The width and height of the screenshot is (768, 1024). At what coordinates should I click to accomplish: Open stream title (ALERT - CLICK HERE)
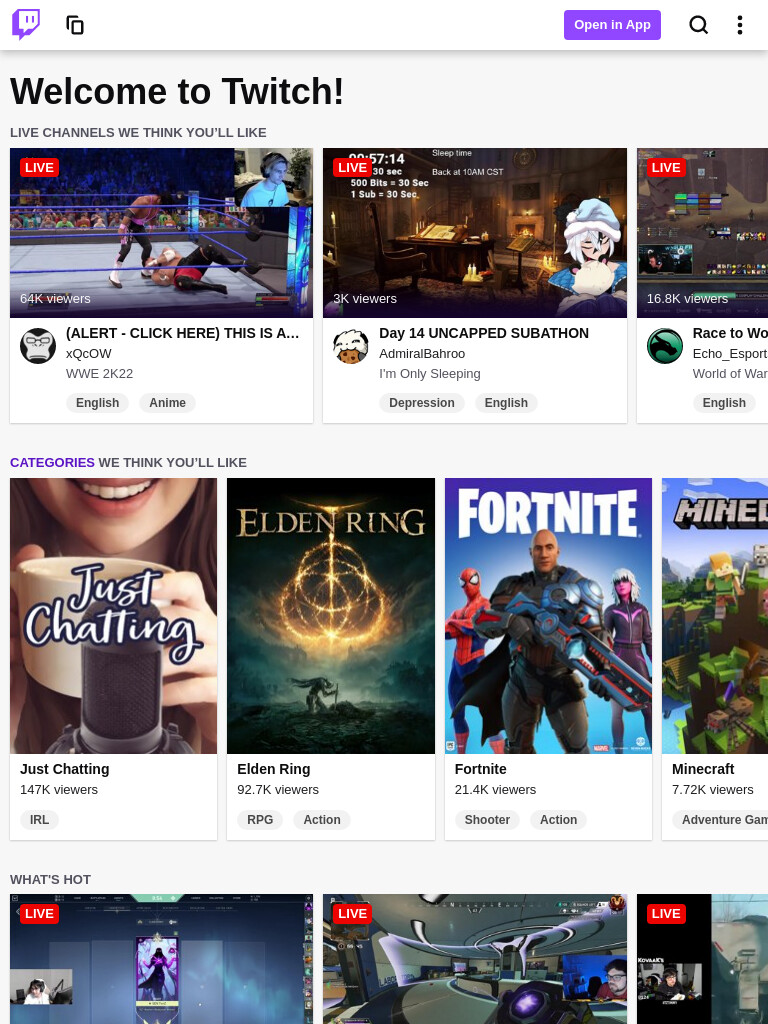[x=182, y=333]
